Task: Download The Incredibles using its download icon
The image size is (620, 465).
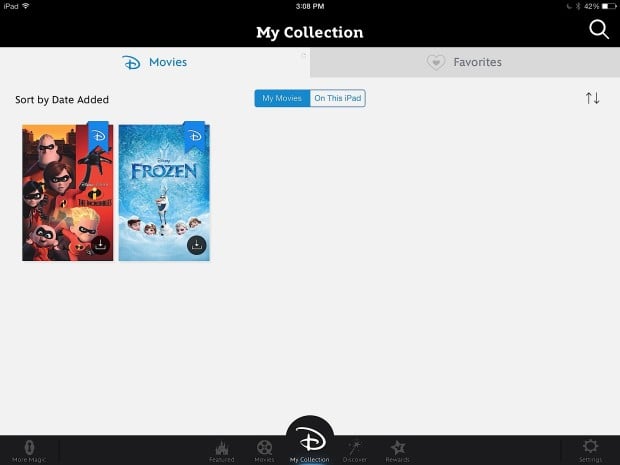Action: pyautogui.click(x=100, y=245)
